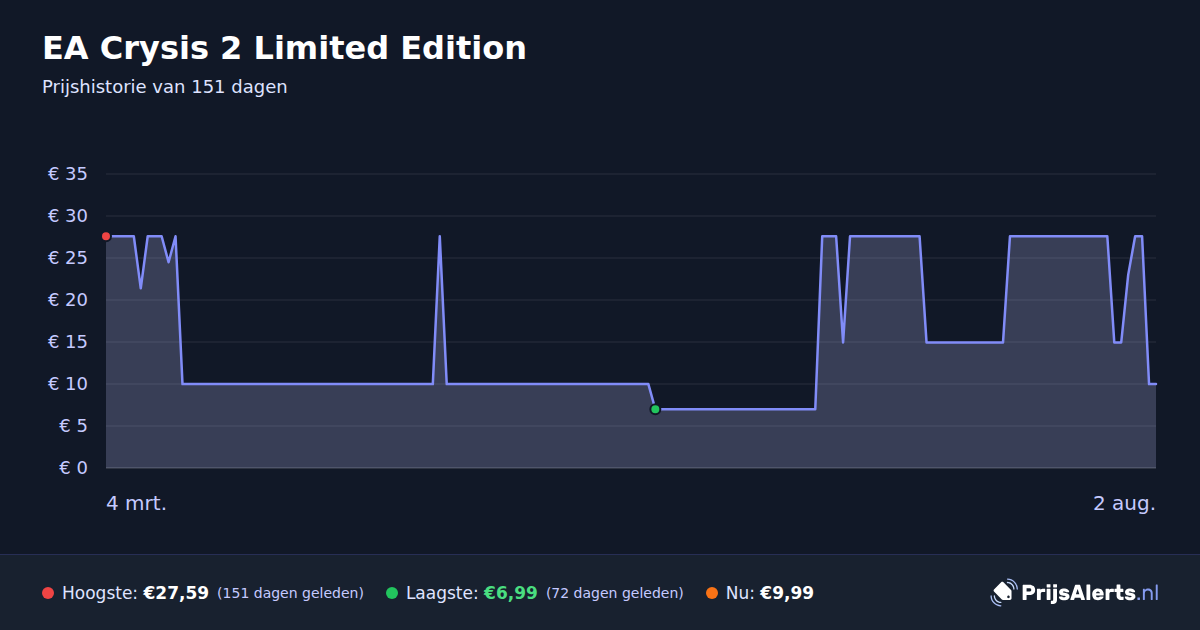Click the € 15 axis label
This screenshot has height=630, width=1200.
click(x=68, y=342)
